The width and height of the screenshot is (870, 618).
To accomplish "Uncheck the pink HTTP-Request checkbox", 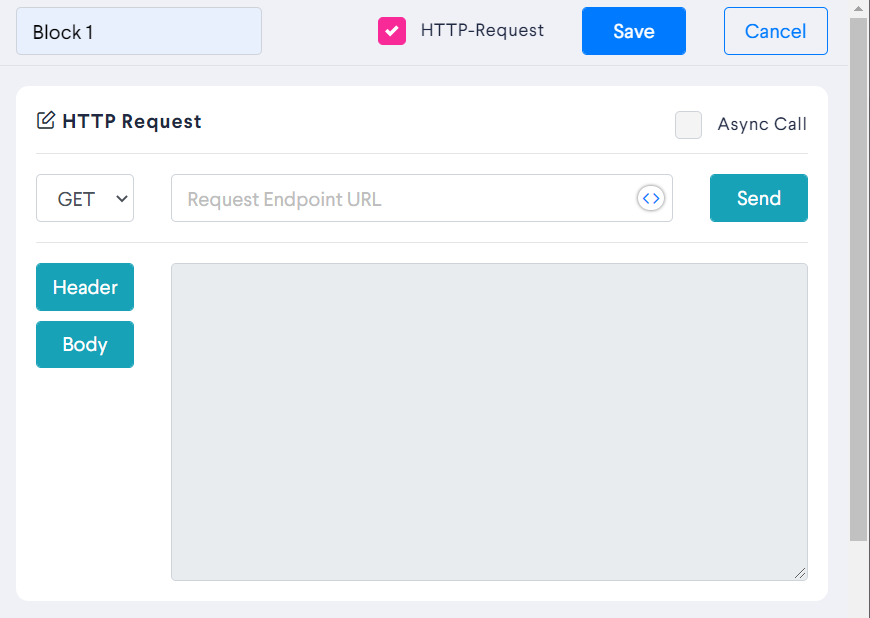I will coord(392,31).
